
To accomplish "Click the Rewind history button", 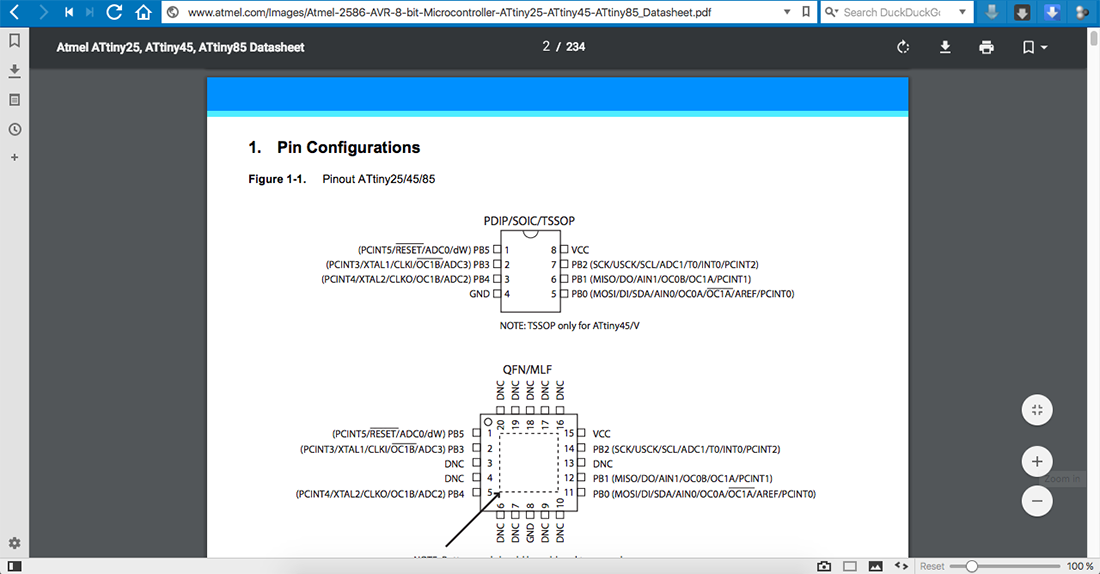I will [x=69, y=12].
